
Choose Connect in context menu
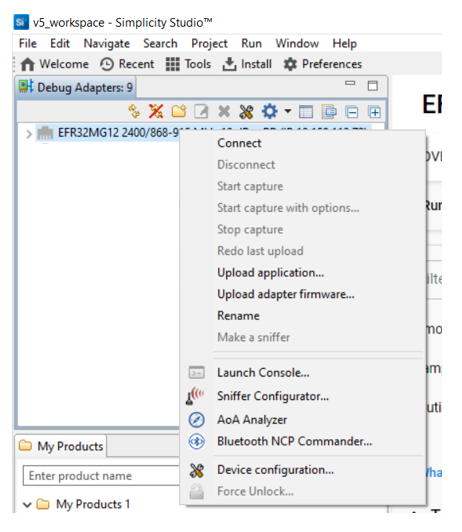(239, 143)
